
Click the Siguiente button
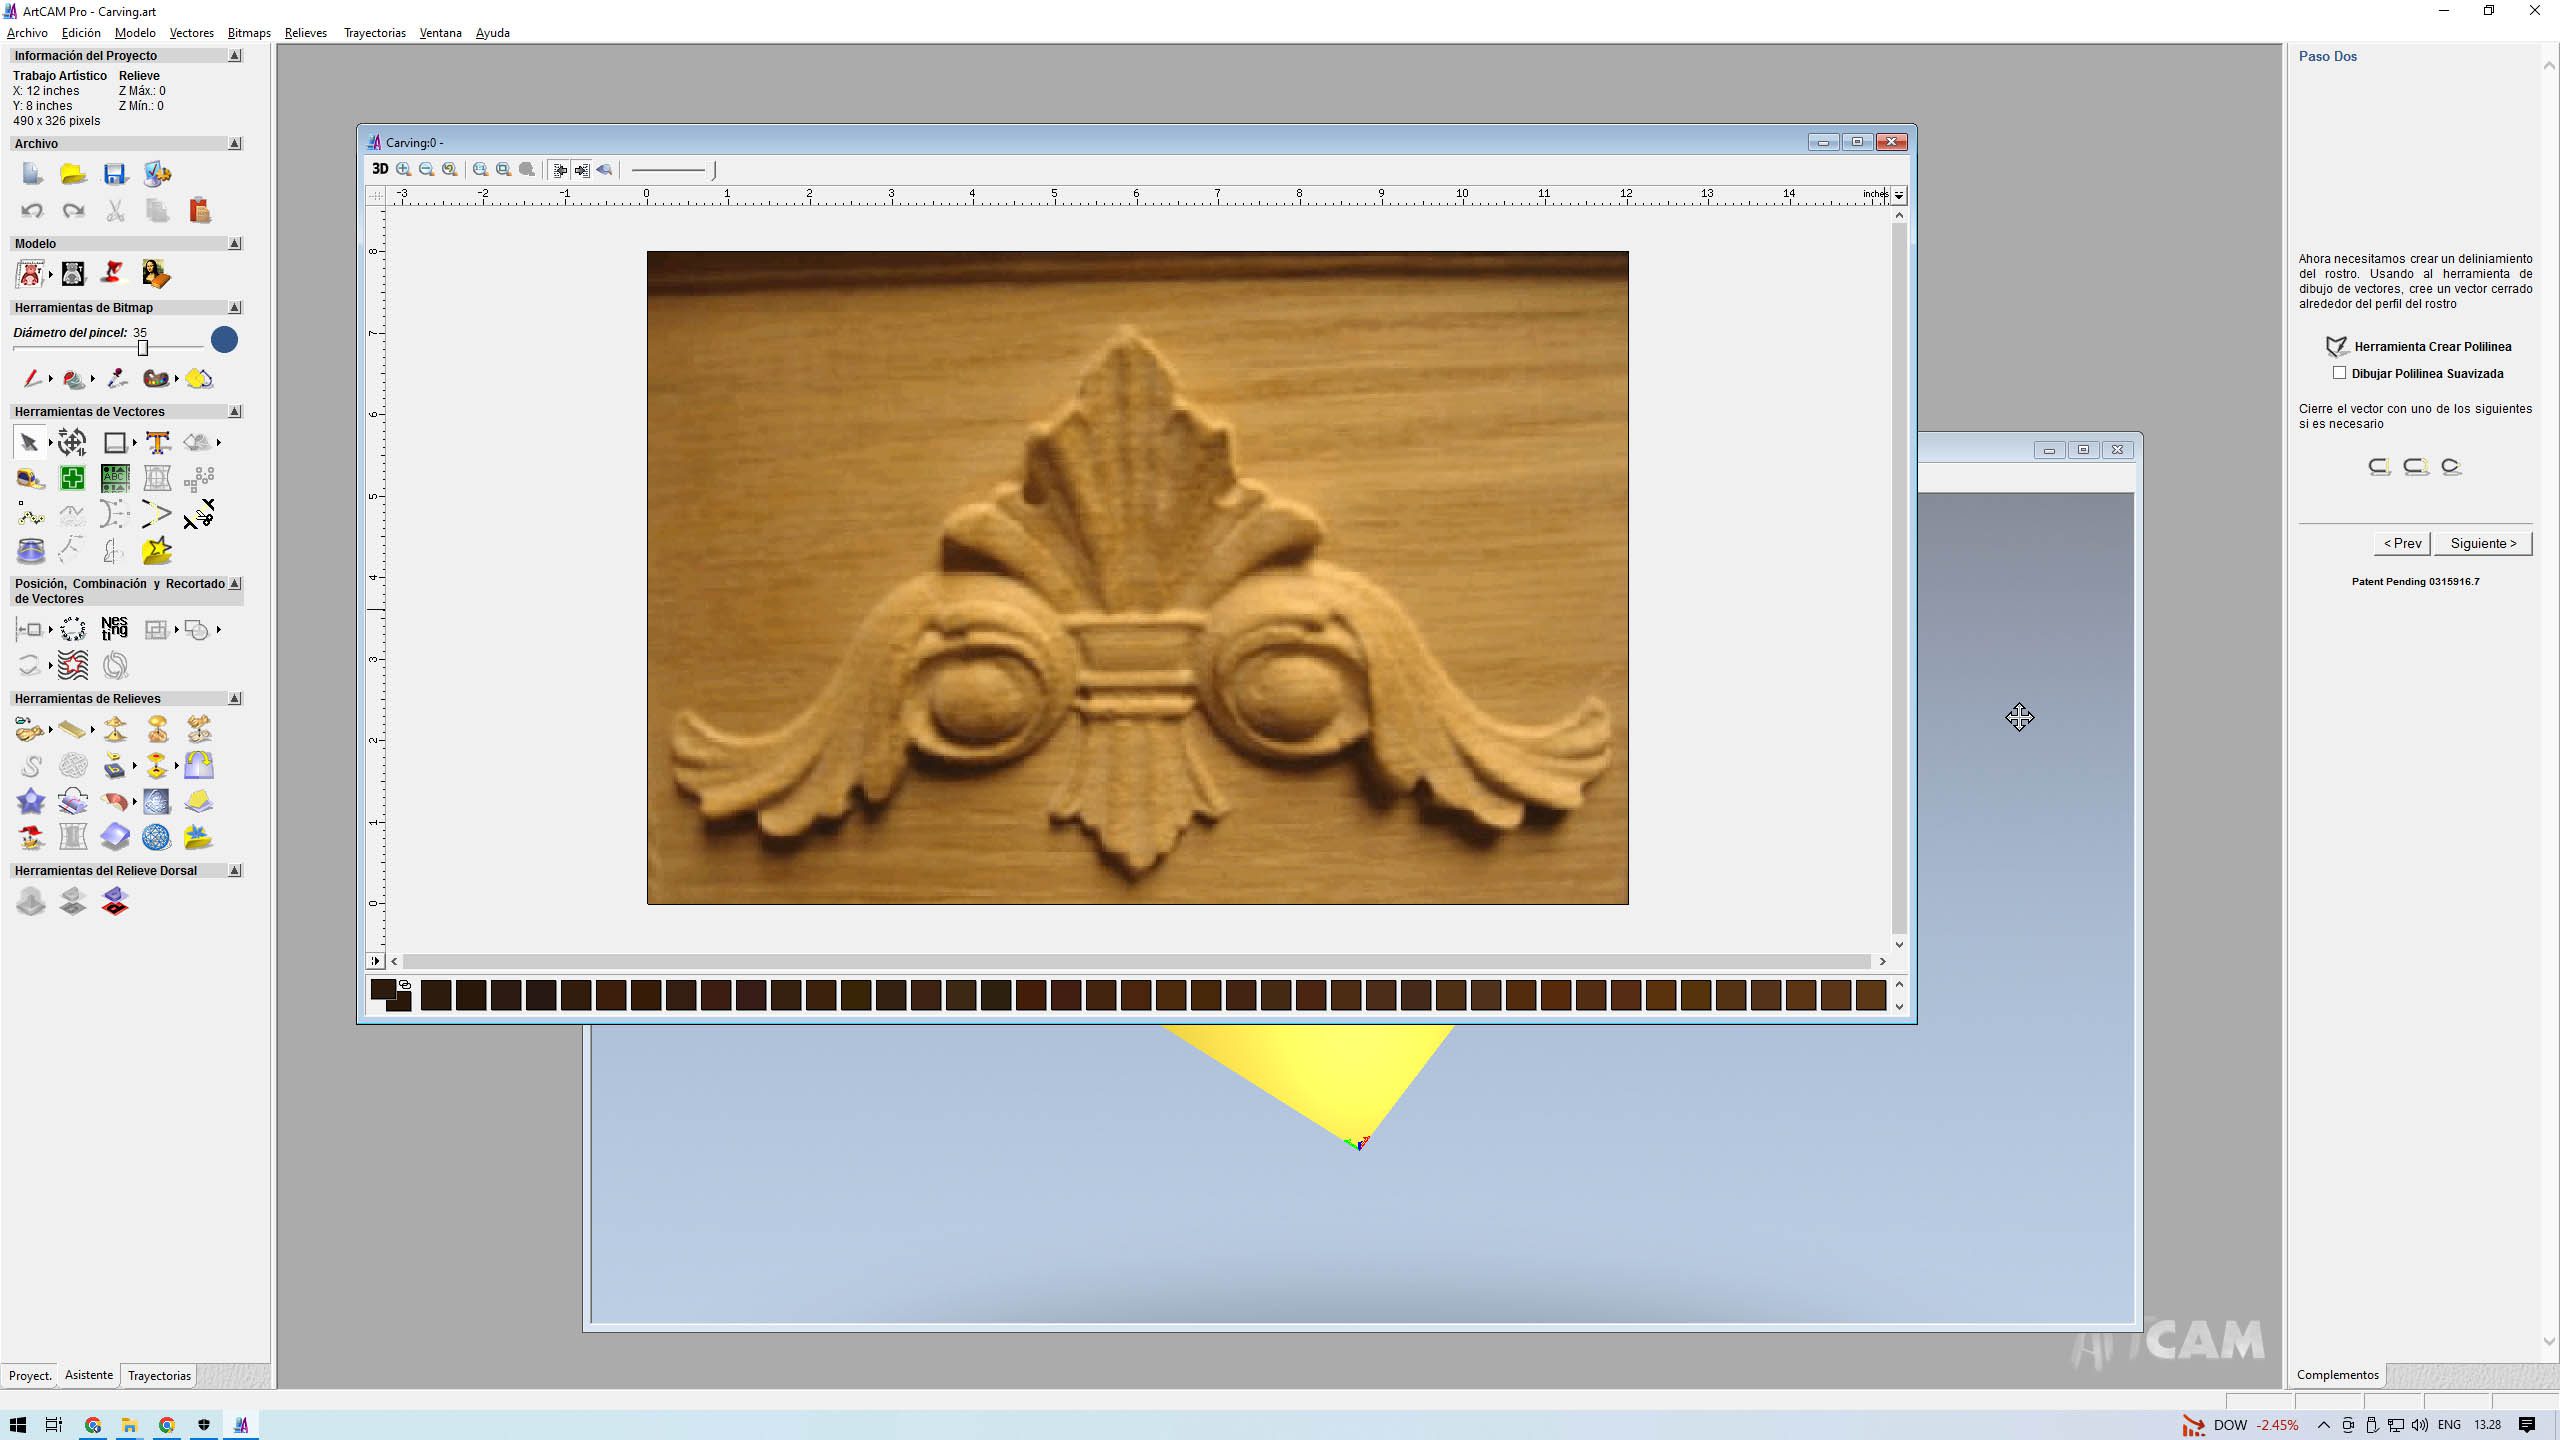[2483, 543]
